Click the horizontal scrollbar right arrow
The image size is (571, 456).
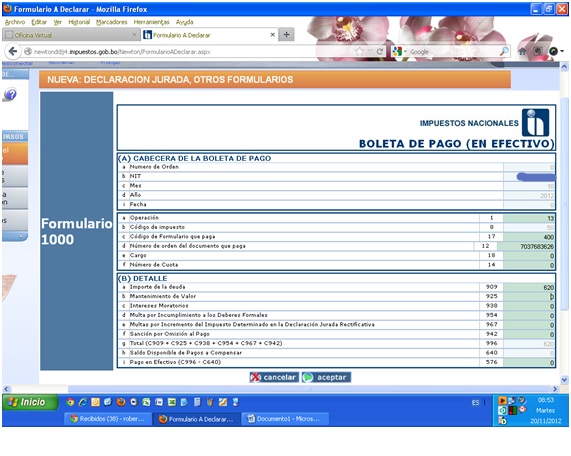coord(555,389)
